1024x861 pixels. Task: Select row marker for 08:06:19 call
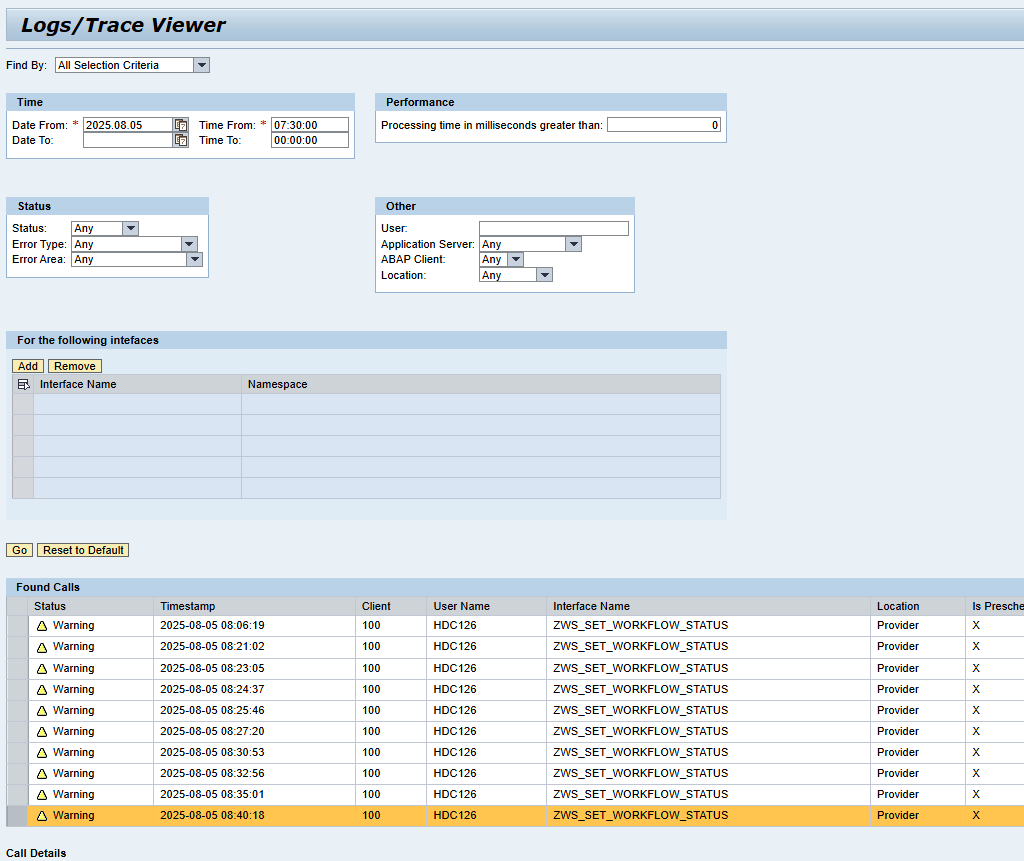(x=17, y=626)
